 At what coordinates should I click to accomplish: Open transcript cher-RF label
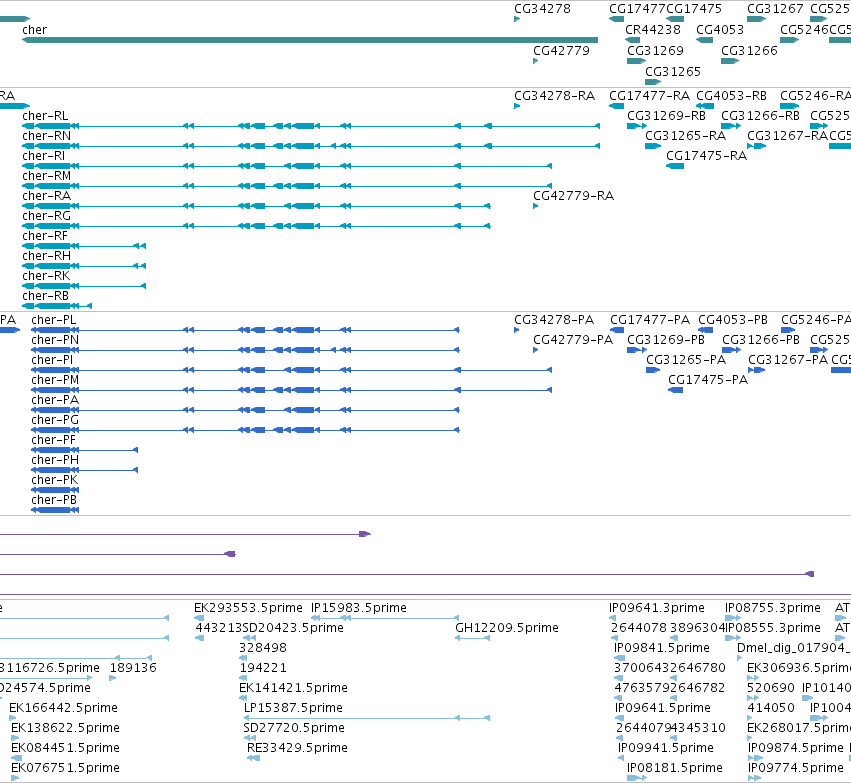(45, 236)
